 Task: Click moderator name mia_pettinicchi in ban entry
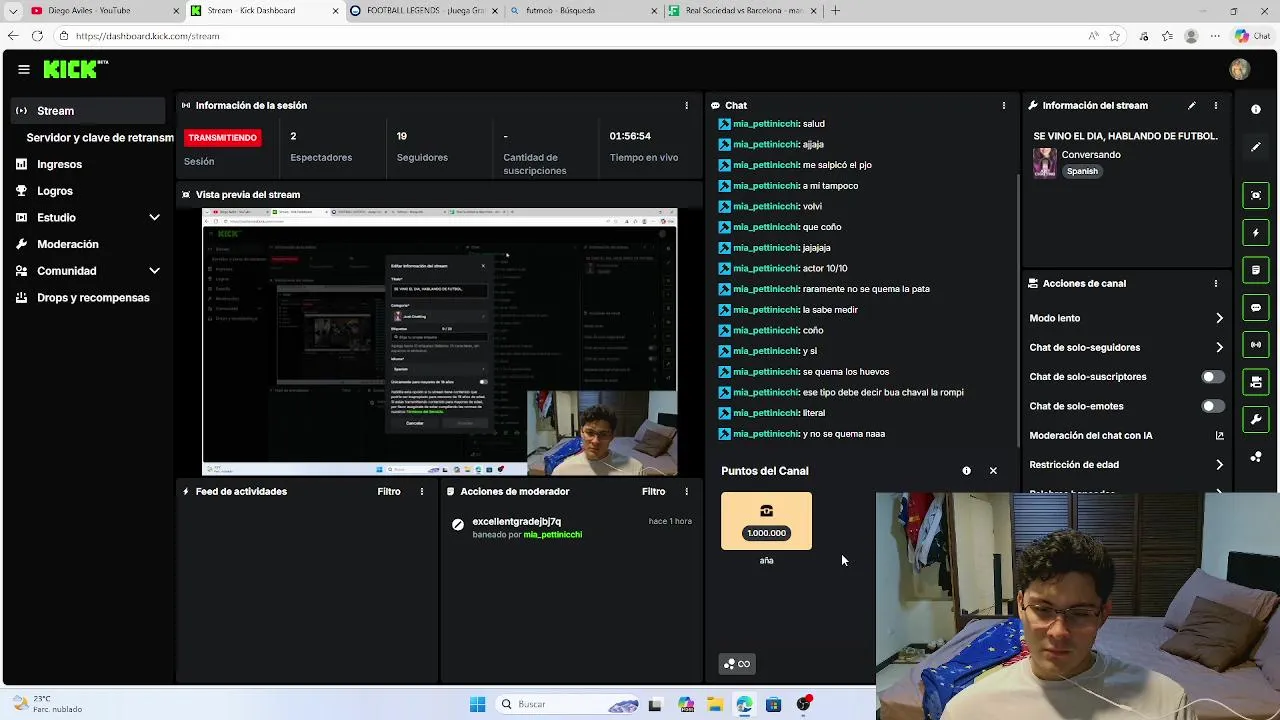(553, 534)
